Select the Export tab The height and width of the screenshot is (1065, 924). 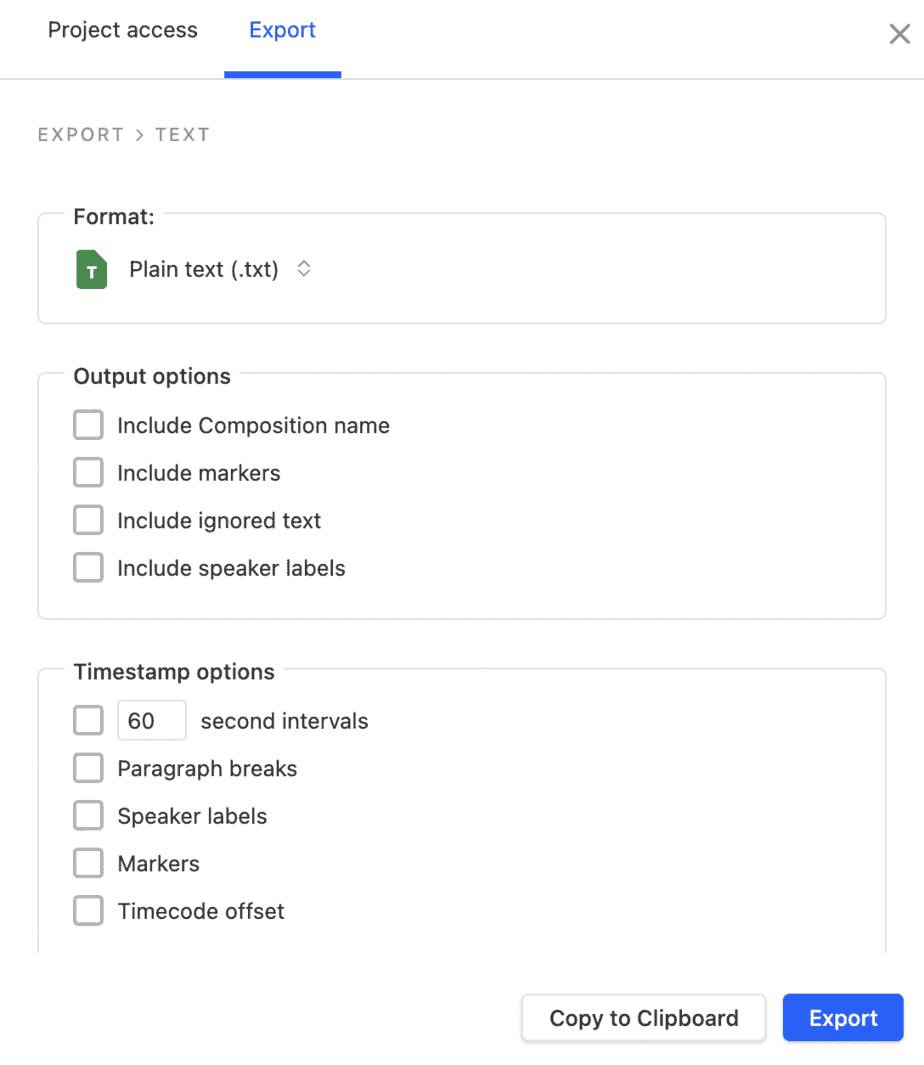pyautogui.click(x=282, y=31)
